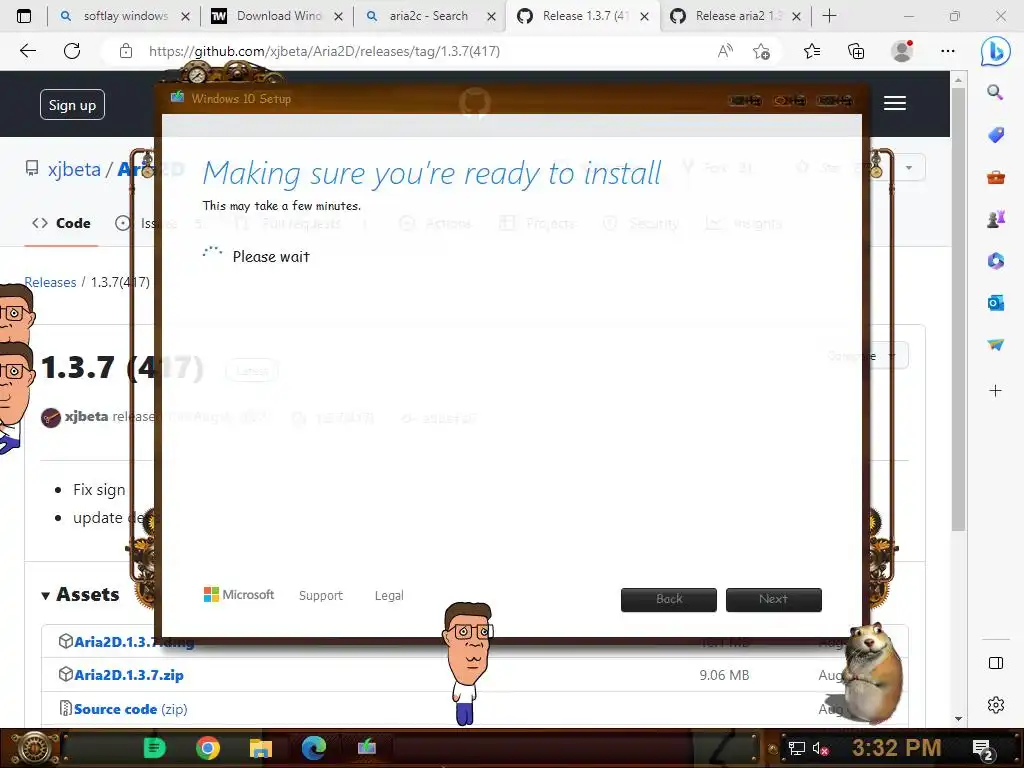The width and height of the screenshot is (1024, 768).
Task: Open the green notes app on taskbar
Action: 154,748
